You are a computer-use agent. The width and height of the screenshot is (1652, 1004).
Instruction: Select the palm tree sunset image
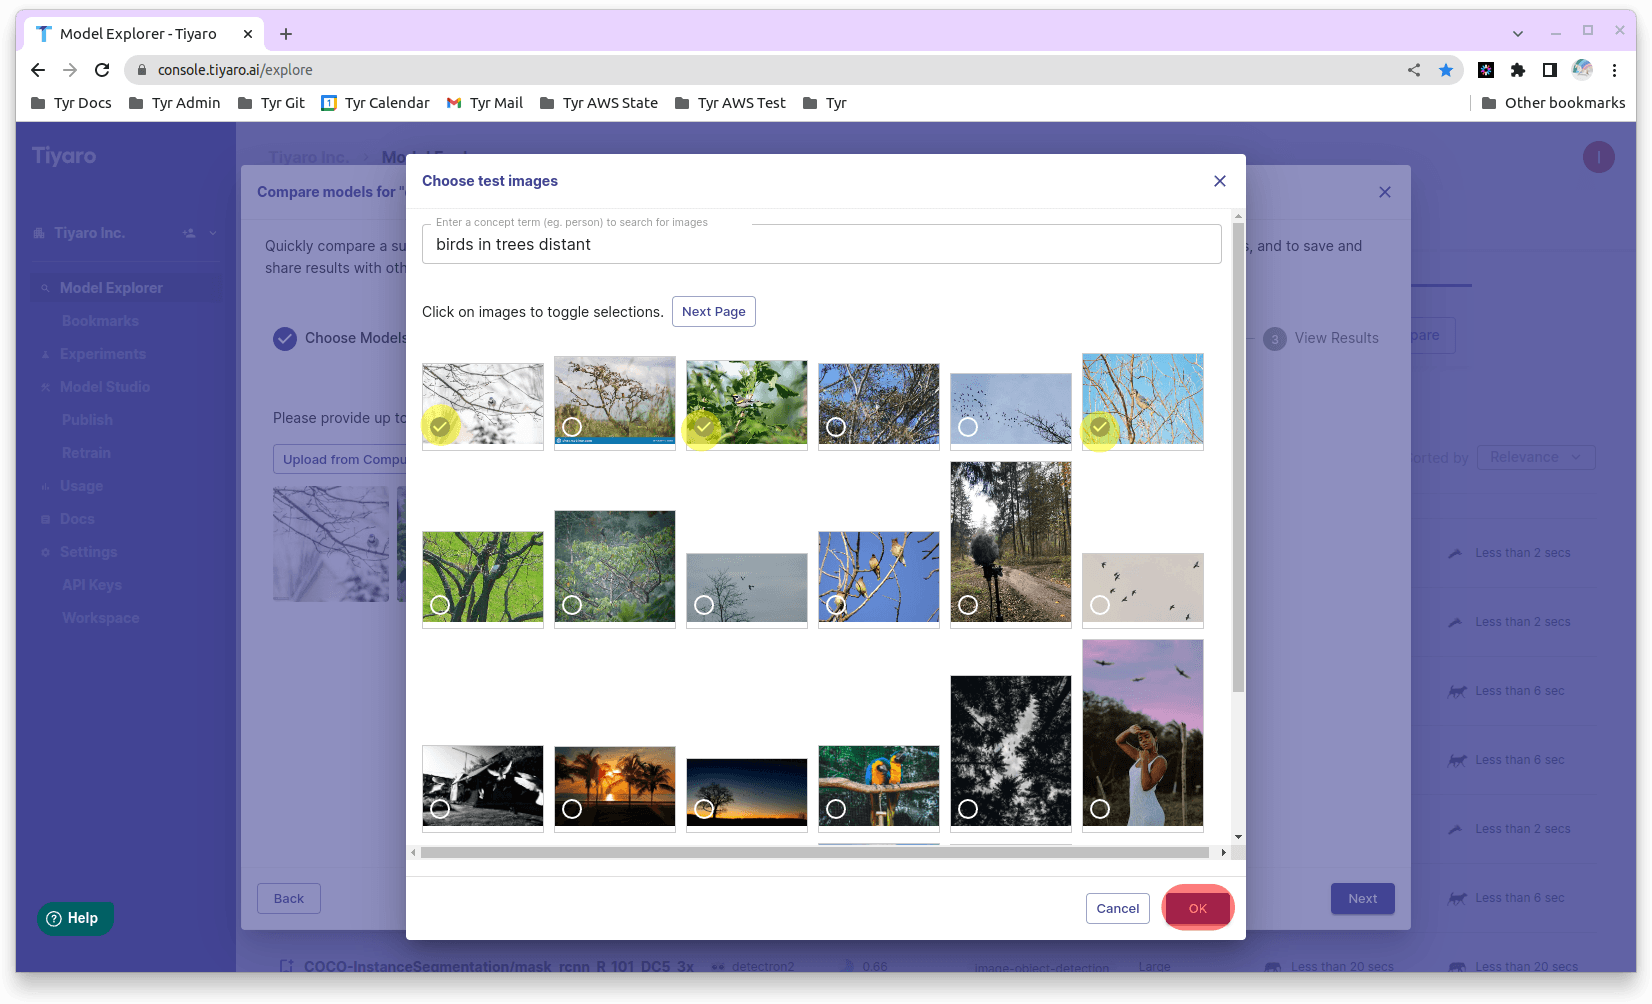(x=615, y=786)
